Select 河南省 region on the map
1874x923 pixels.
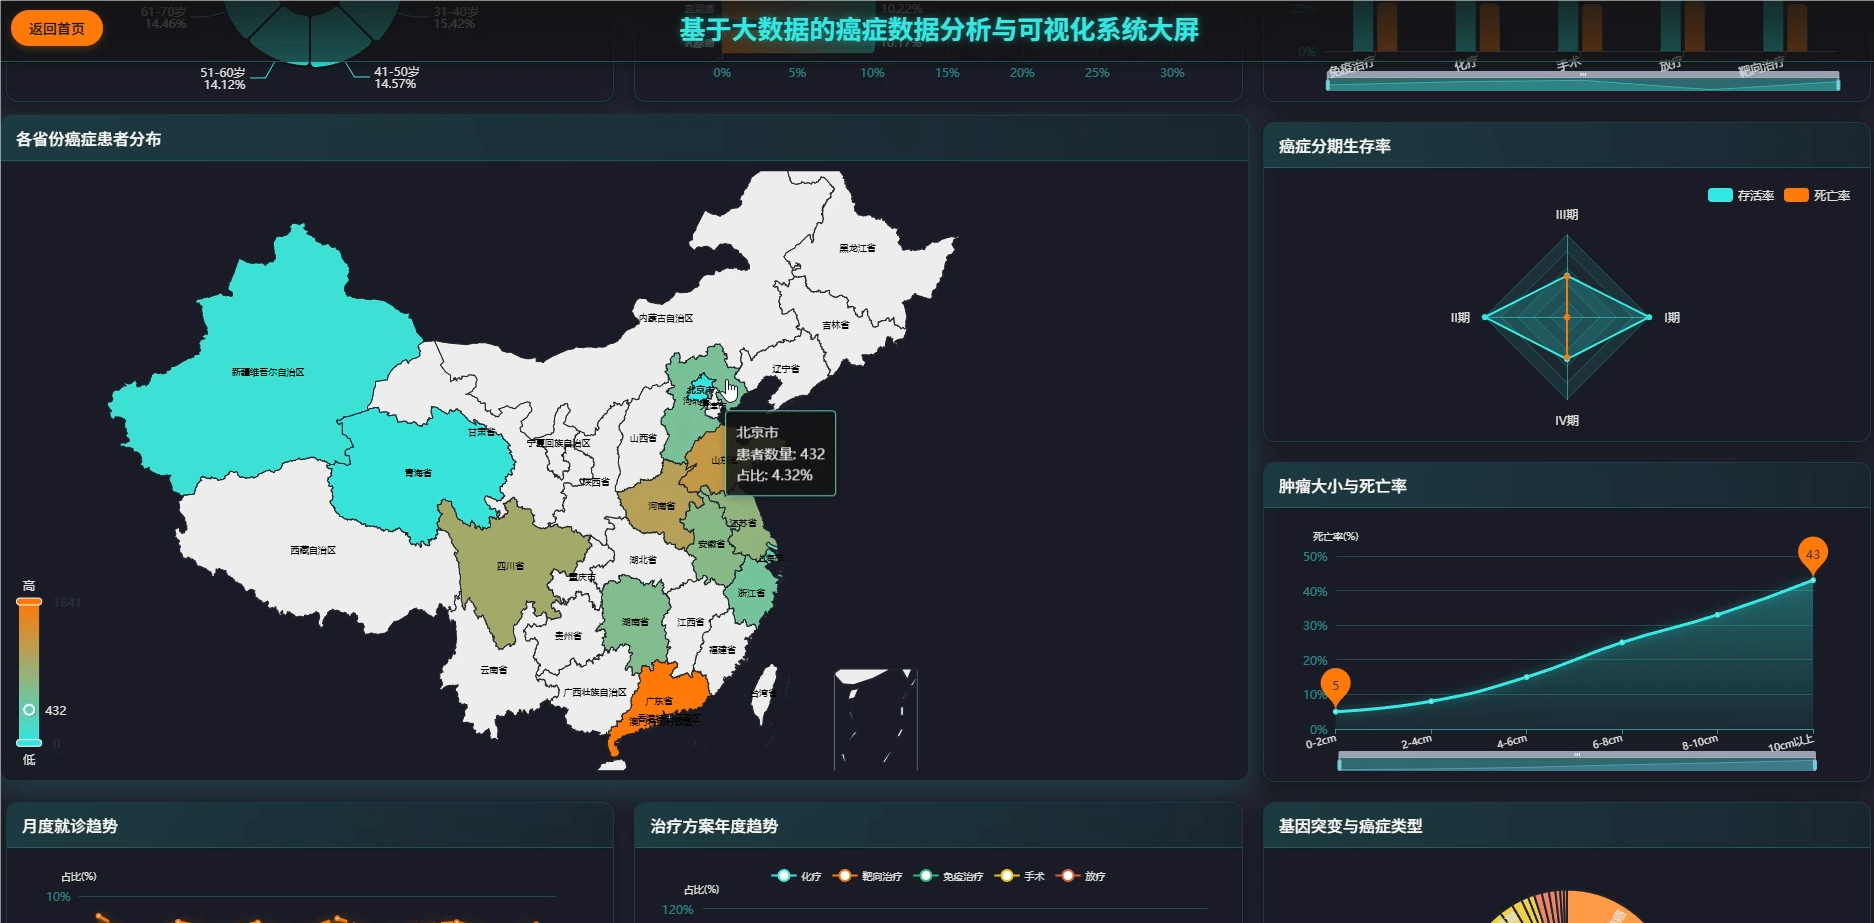(660, 507)
